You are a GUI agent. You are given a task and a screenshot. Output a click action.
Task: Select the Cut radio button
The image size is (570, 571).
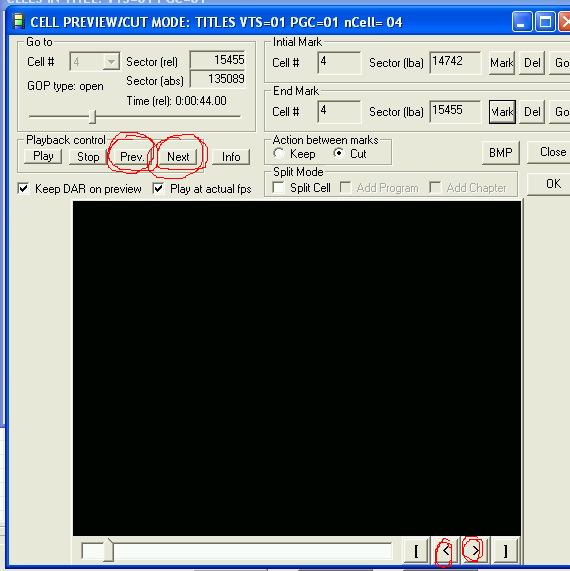pos(339,153)
